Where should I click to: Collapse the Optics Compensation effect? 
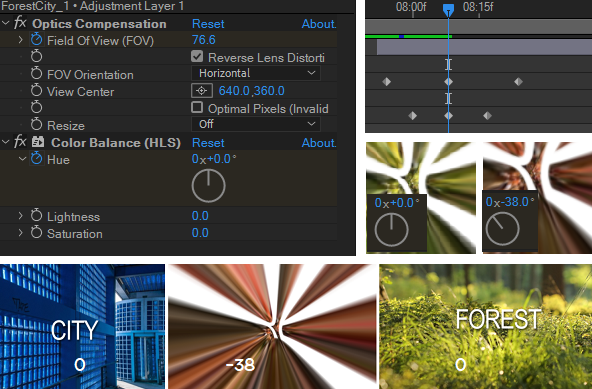click(6, 23)
